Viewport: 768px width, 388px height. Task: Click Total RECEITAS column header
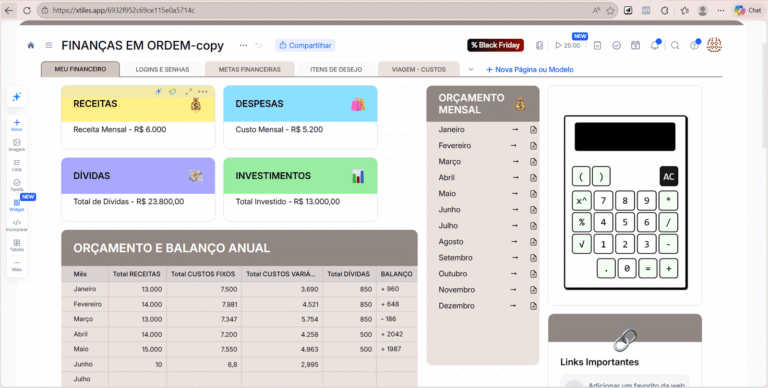[x=137, y=274]
